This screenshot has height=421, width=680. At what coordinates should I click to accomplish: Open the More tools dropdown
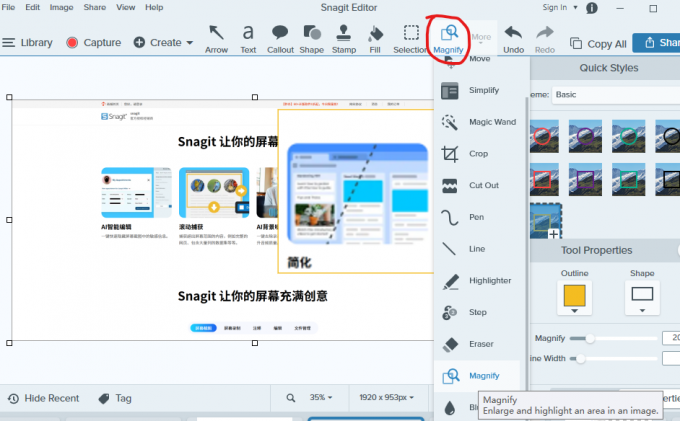[481, 37]
